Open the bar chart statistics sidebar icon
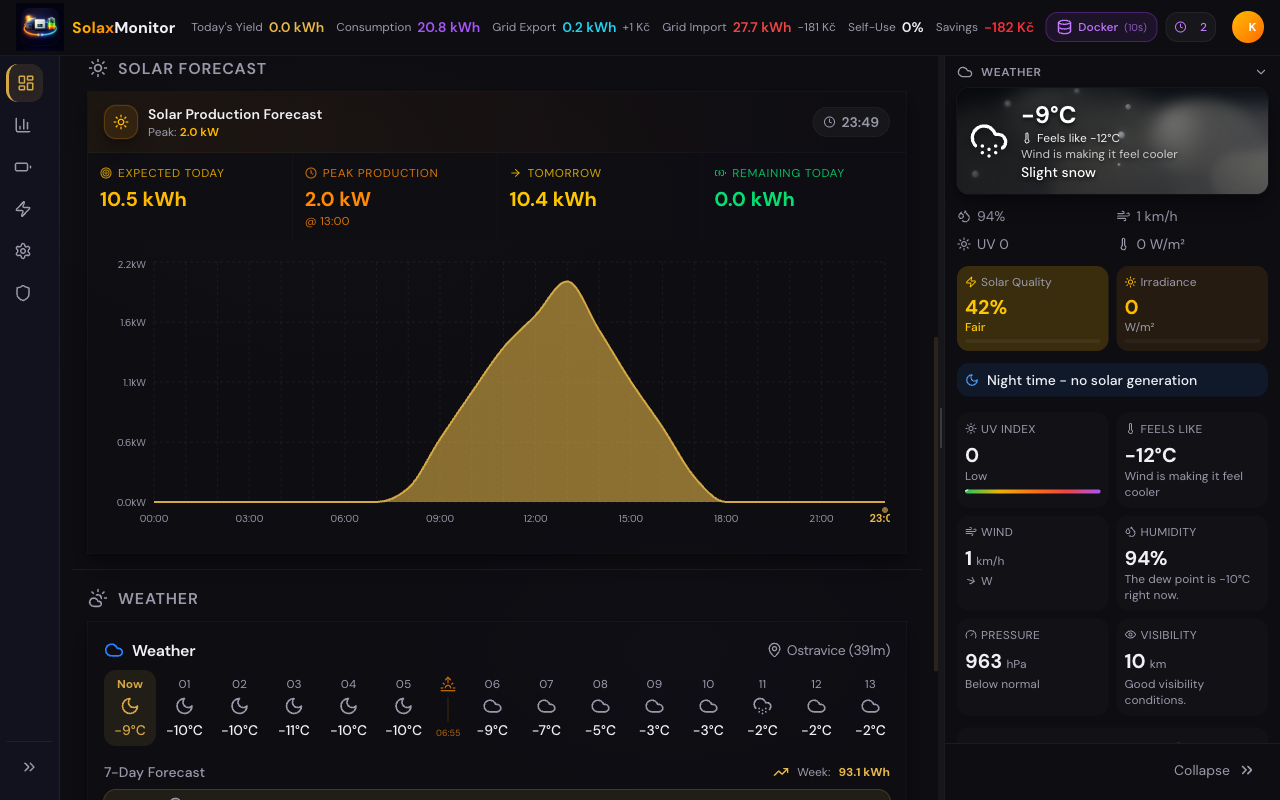This screenshot has height=800, width=1280. (x=23, y=125)
